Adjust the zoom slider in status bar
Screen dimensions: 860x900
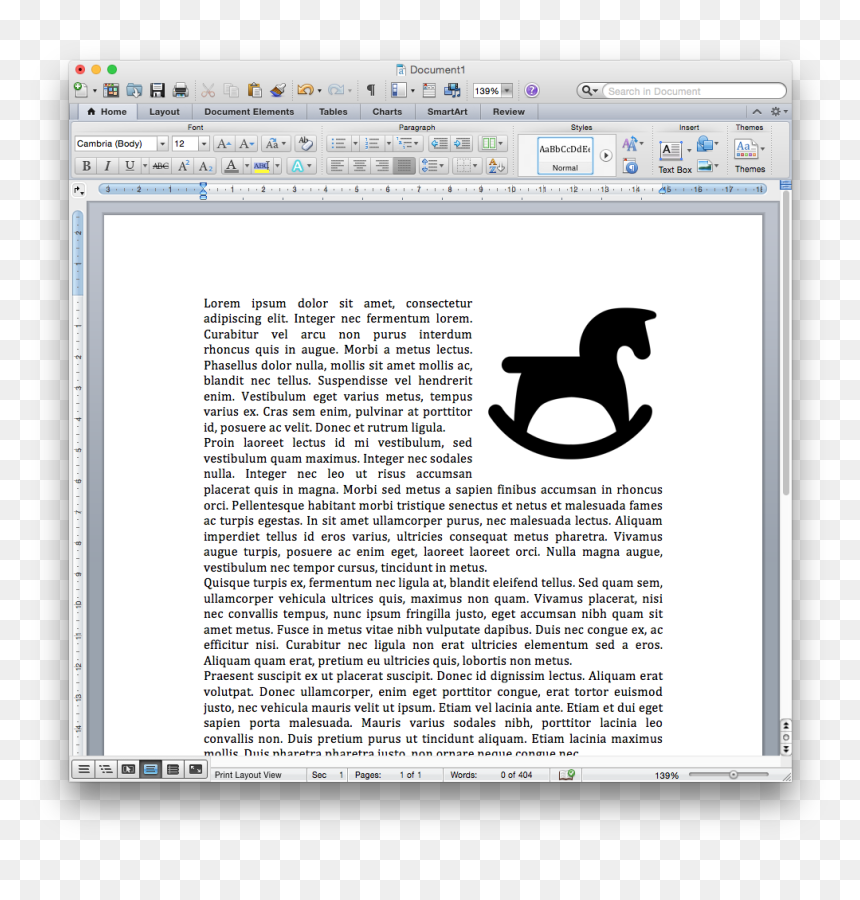(x=733, y=775)
